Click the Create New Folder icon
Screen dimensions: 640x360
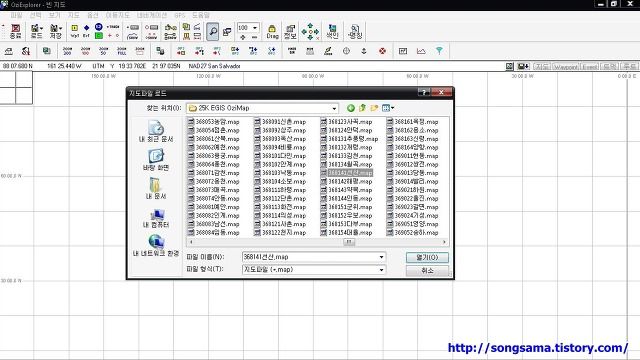point(374,108)
